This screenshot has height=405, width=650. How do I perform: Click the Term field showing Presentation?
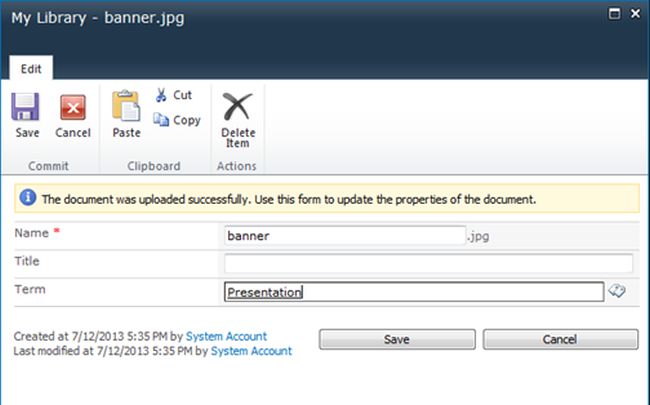click(414, 292)
